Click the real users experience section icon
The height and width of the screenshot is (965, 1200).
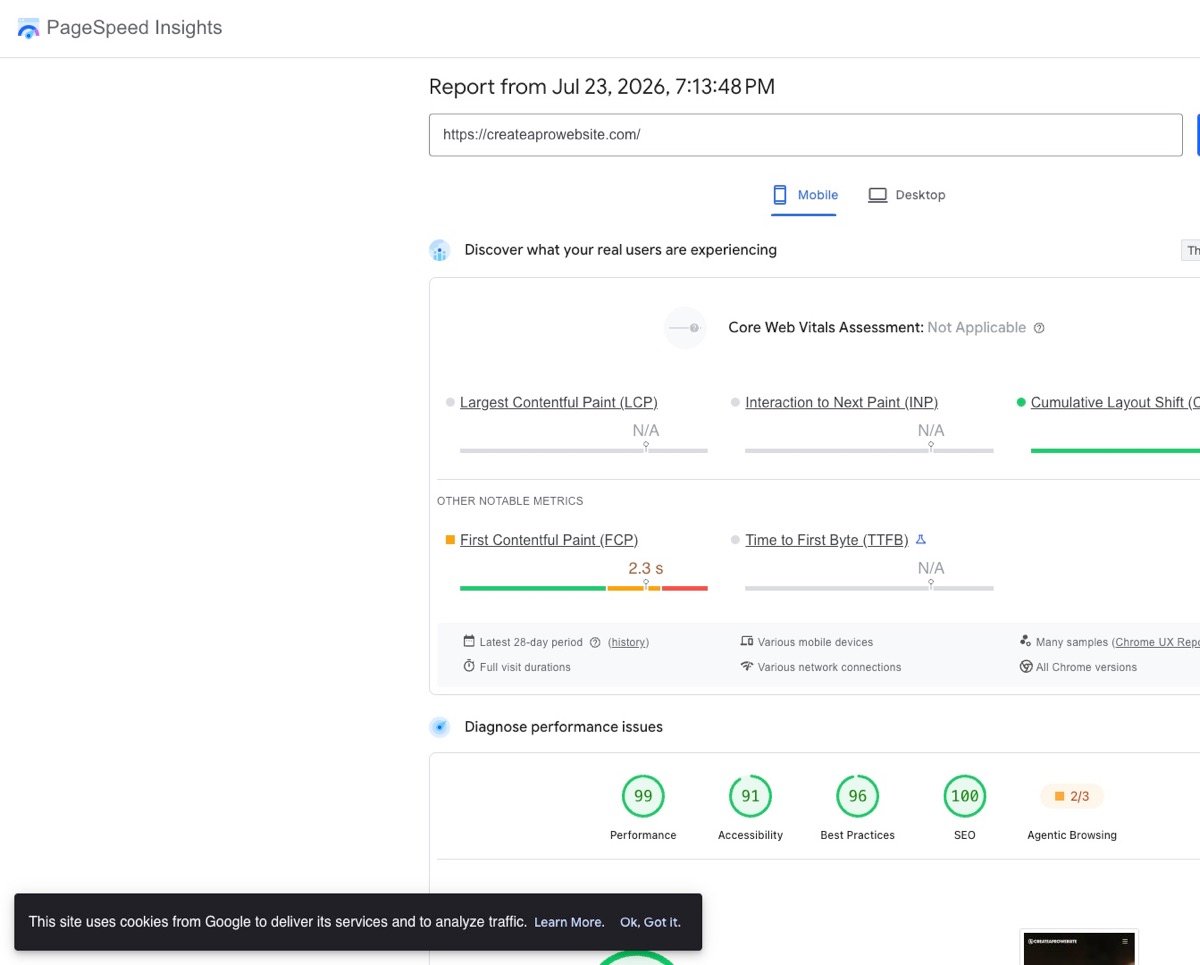440,250
